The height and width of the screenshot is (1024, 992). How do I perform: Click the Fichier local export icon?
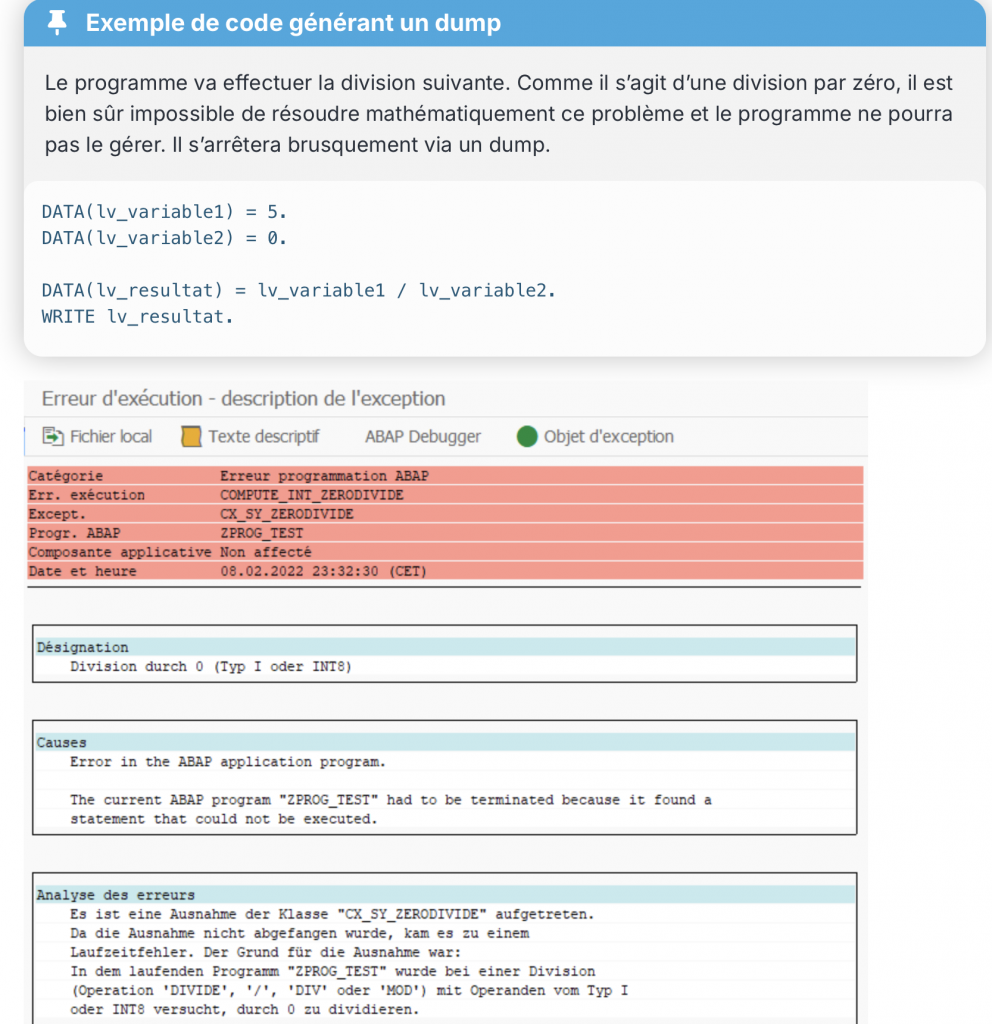pyautogui.click(x=52, y=436)
